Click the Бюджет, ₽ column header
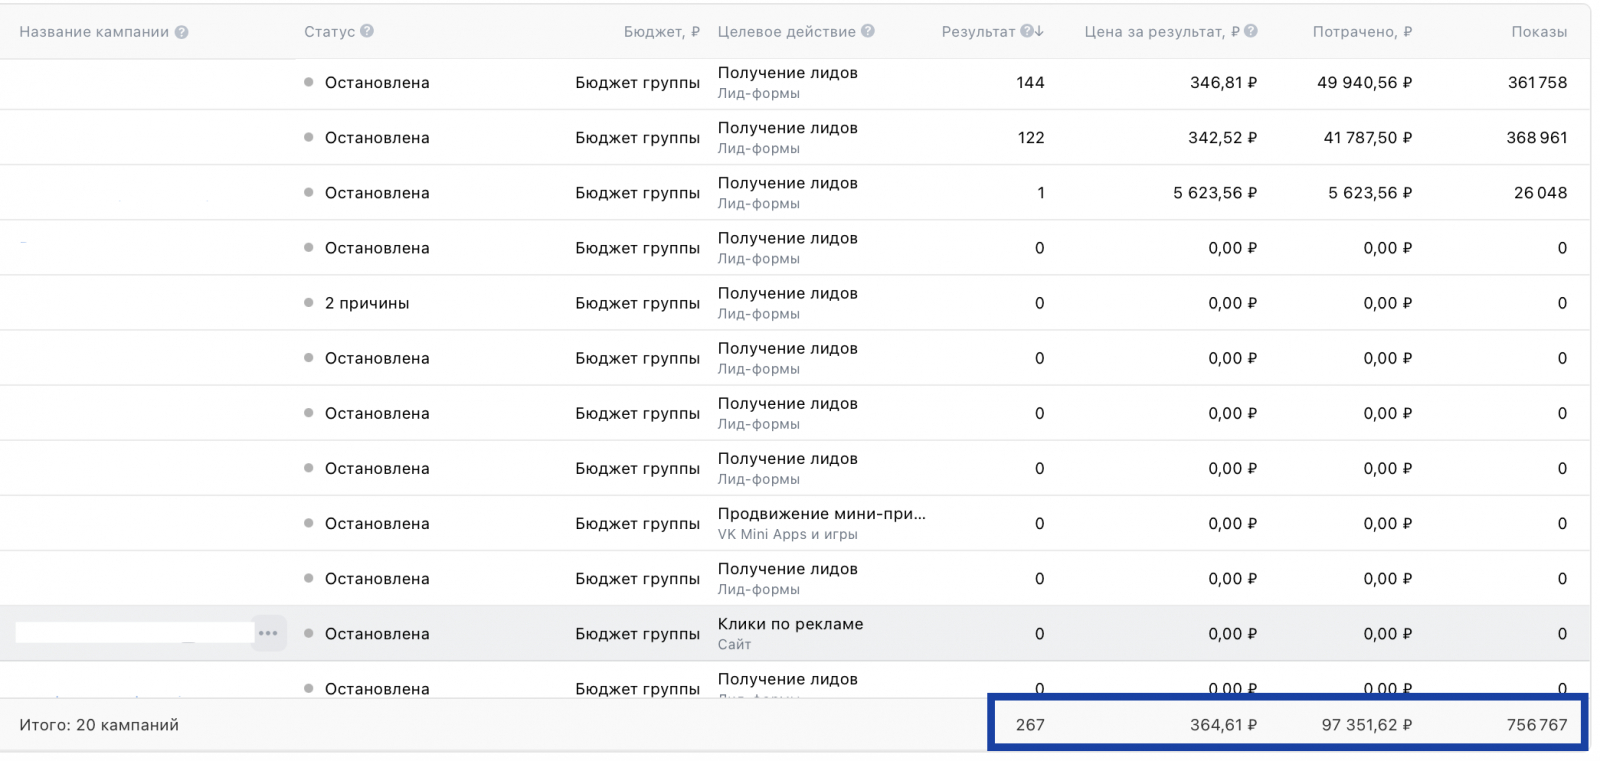Viewport: 1600px width, 761px height. click(661, 32)
